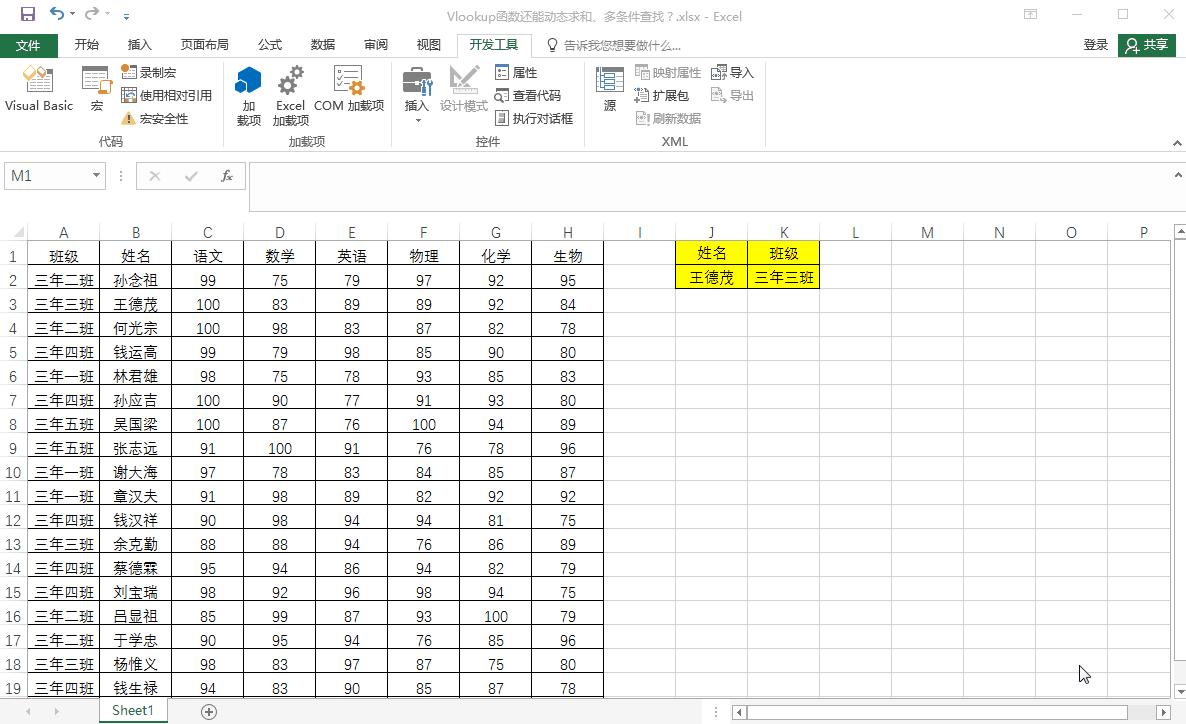Open the COM 加载项 manager
1186x724 pixels.
[x=348, y=90]
